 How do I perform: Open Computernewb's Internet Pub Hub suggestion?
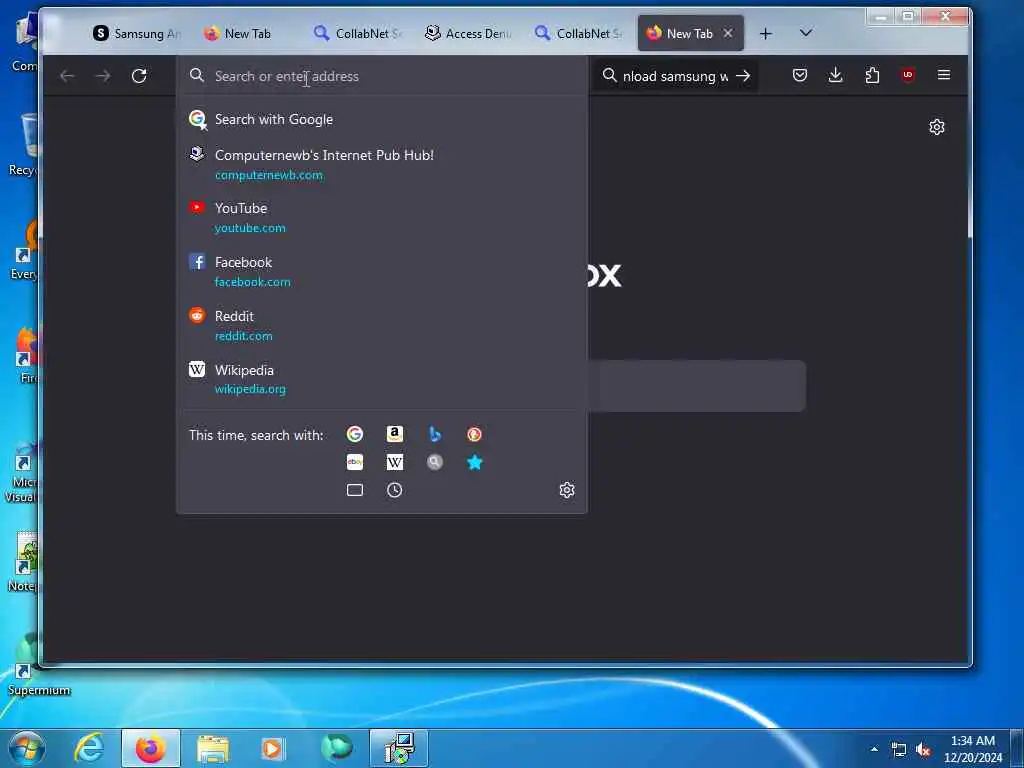coord(382,165)
